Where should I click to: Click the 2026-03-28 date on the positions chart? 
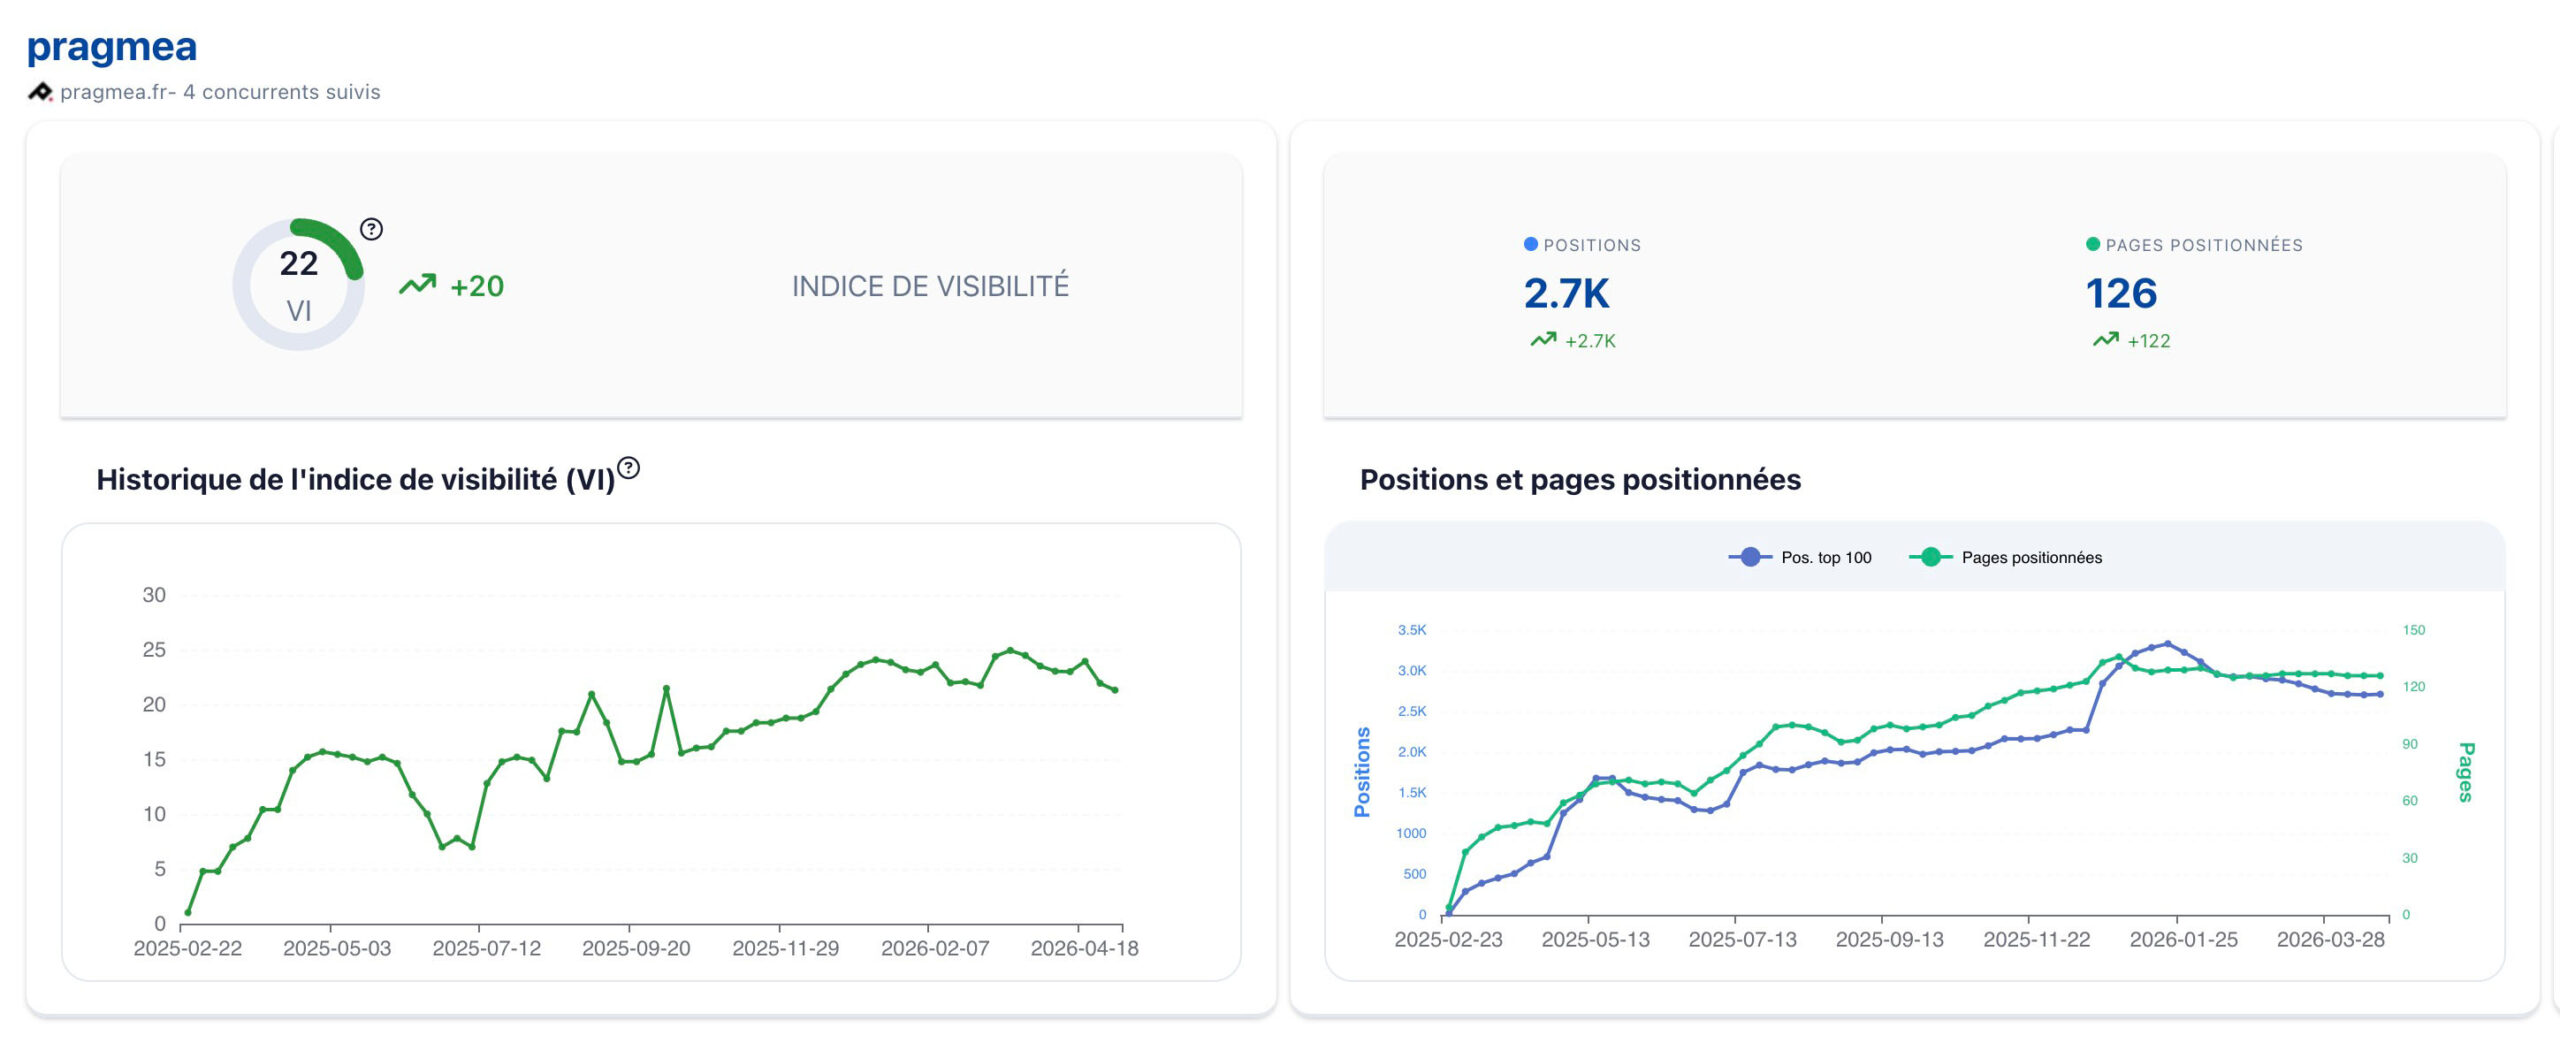click(2330, 939)
